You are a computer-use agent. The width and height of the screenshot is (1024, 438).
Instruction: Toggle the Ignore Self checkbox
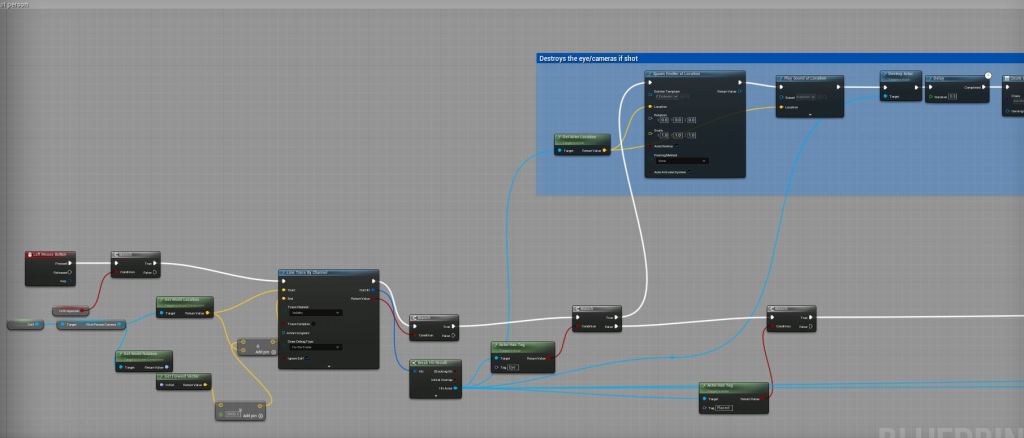(309, 358)
